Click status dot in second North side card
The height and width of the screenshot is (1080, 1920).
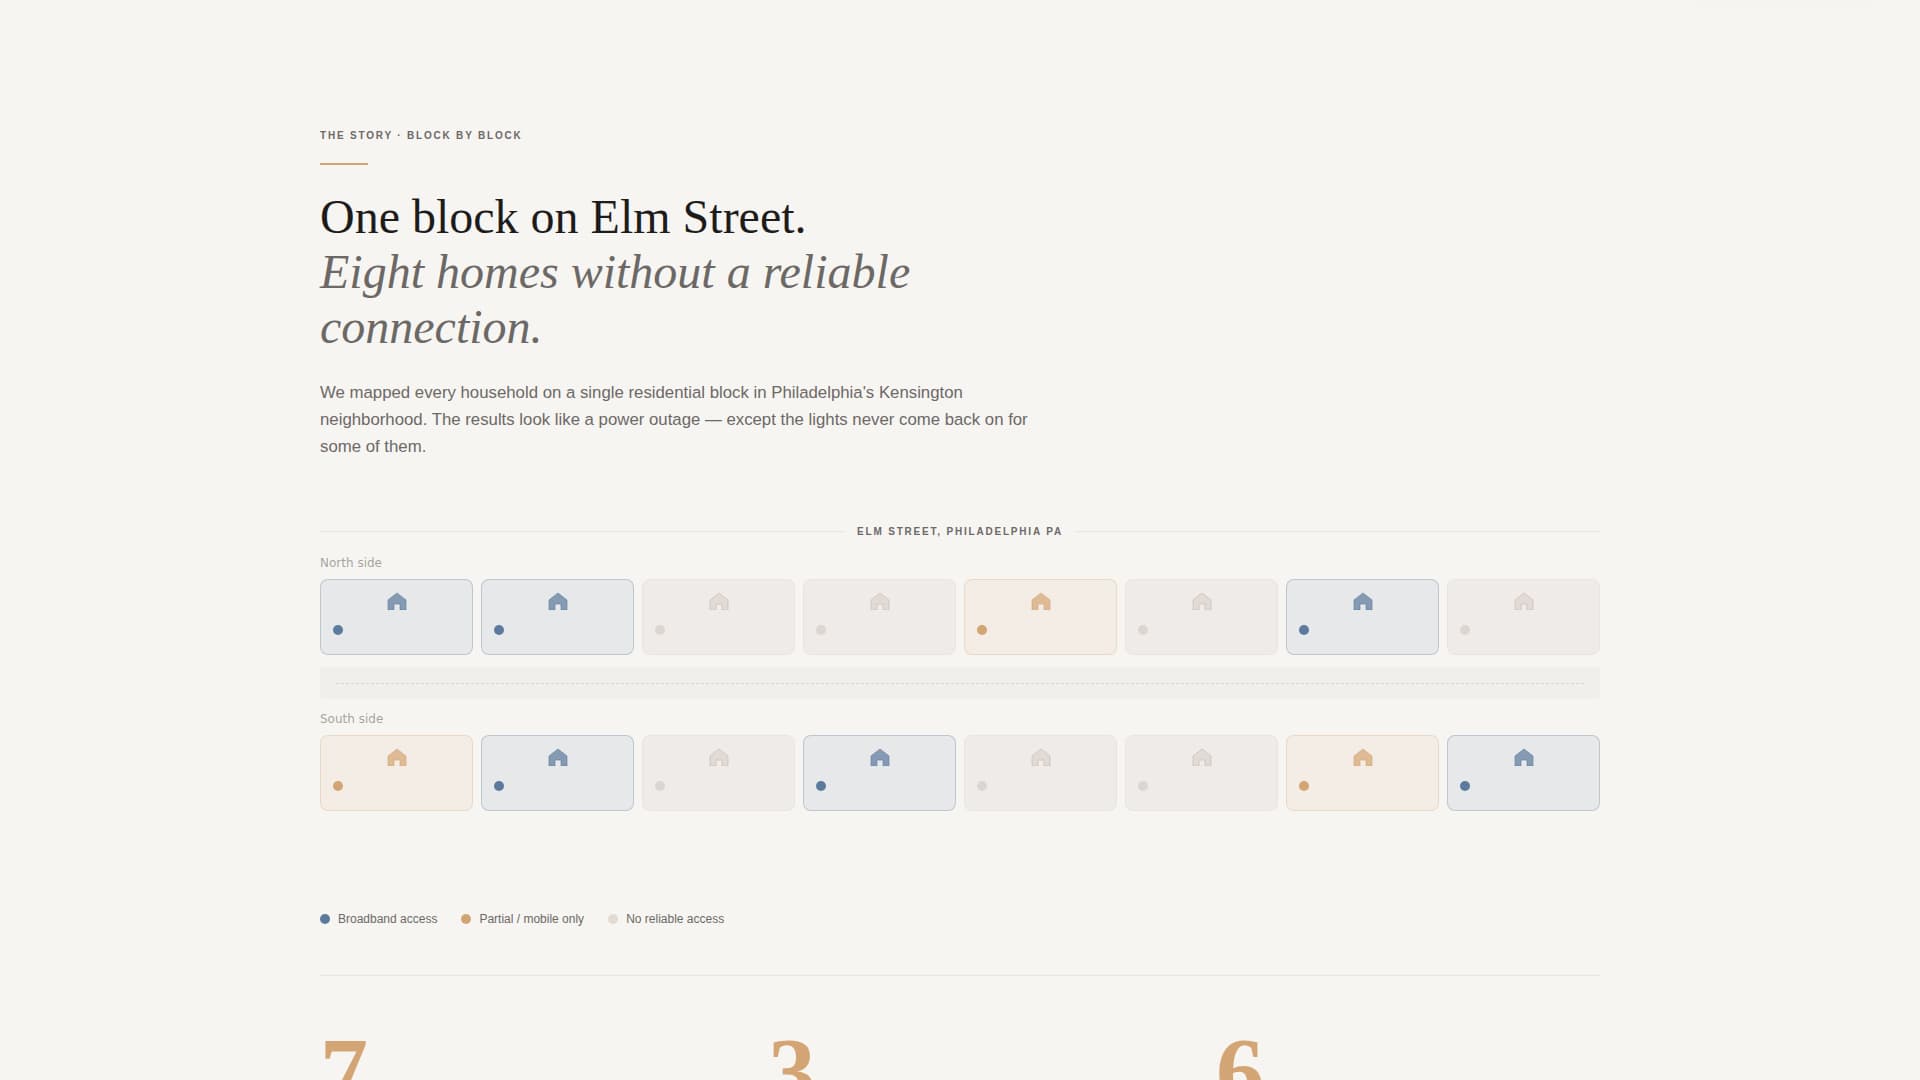coord(499,630)
